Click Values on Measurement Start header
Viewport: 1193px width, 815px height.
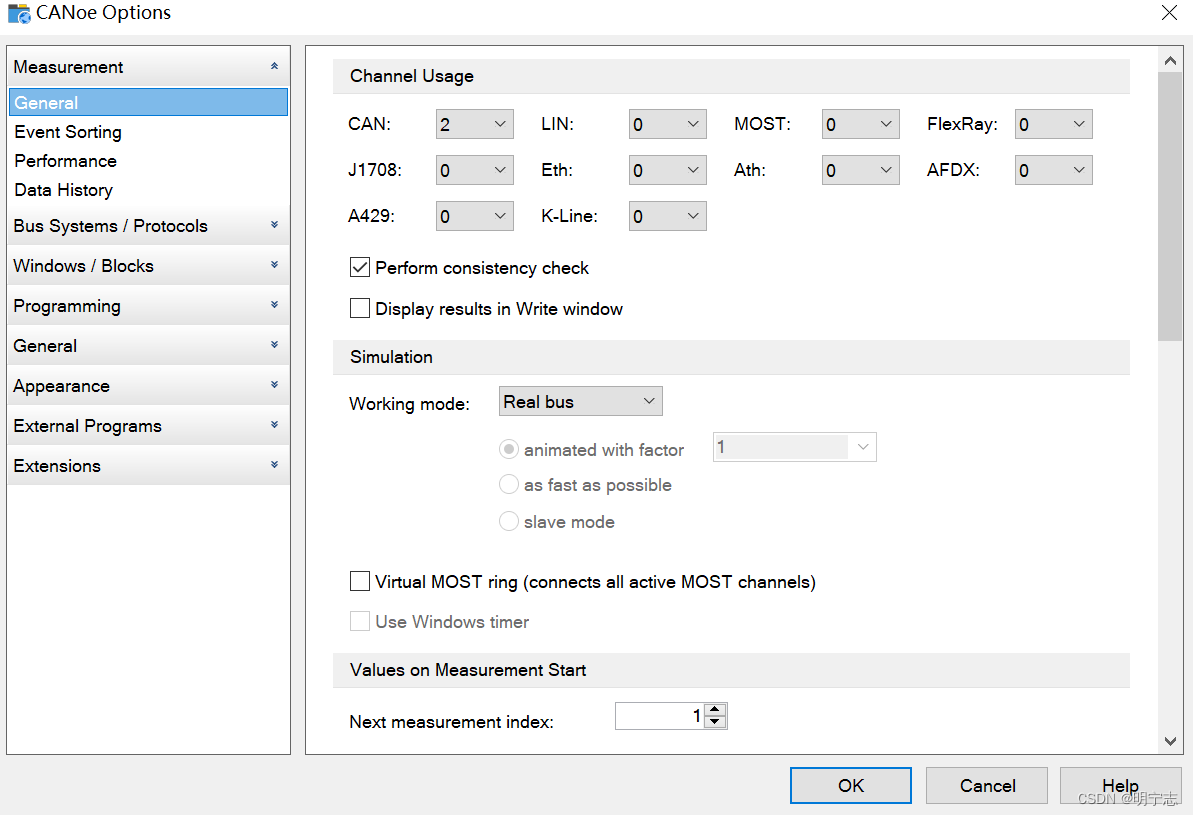tap(731, 670)
